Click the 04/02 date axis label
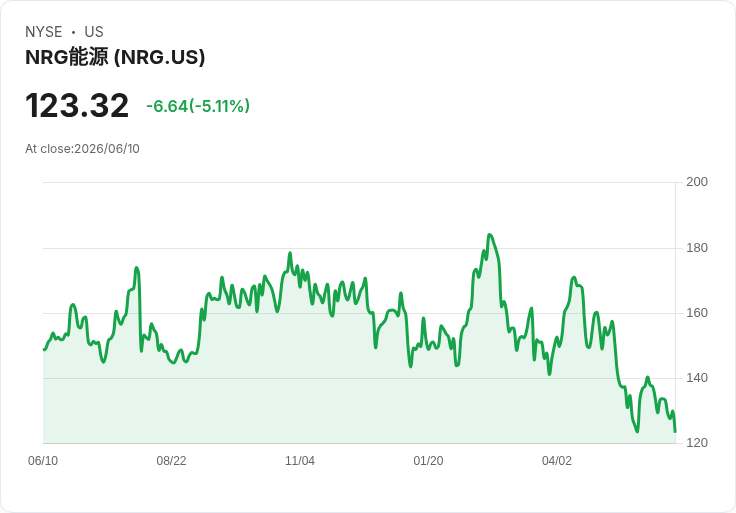The image size is (736, 513). coord(557,461)
